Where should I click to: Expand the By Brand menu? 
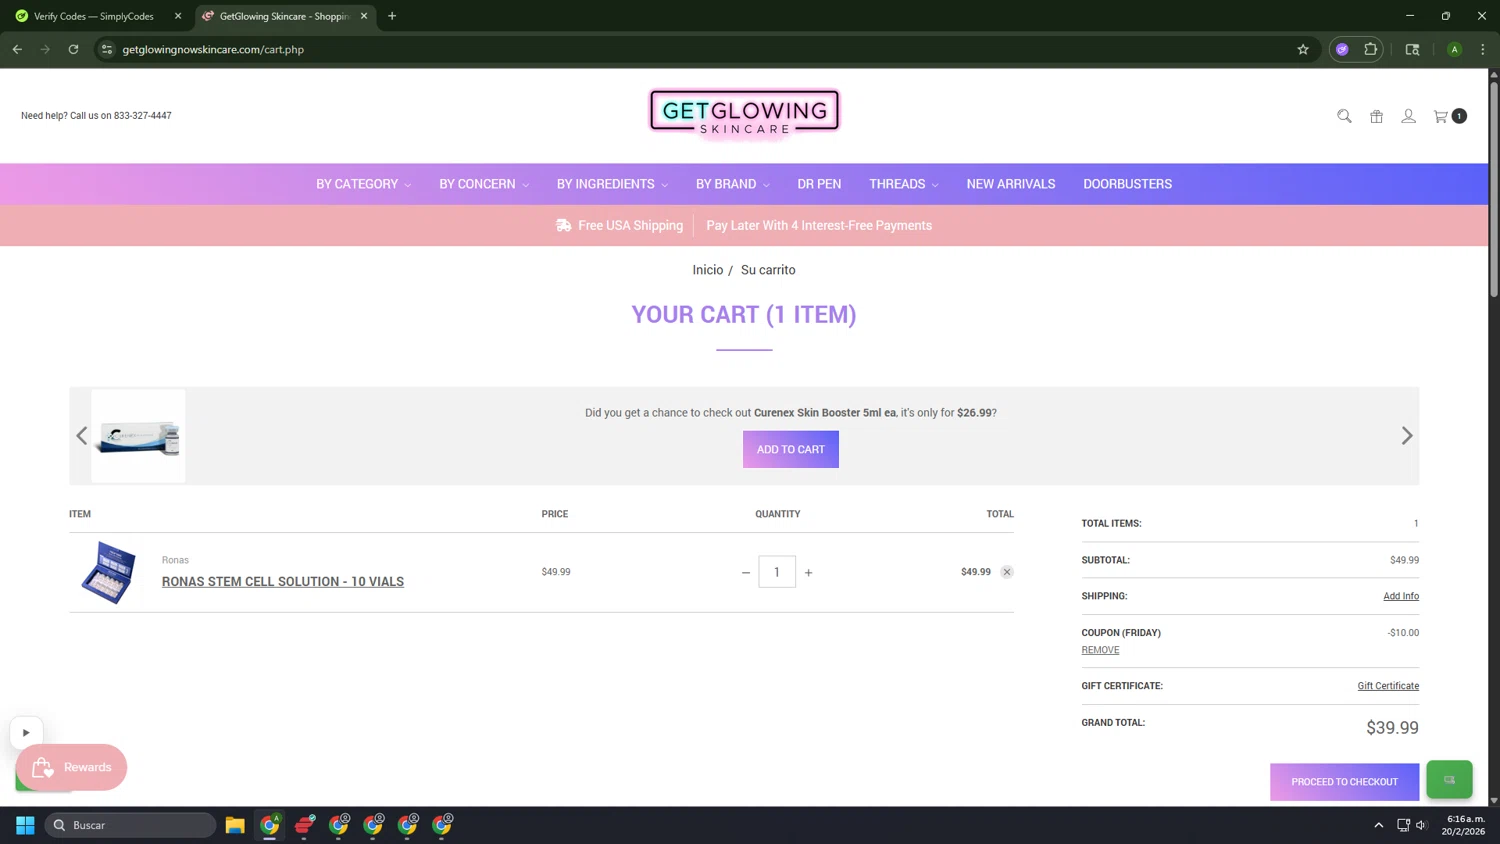tap(733, 184)
